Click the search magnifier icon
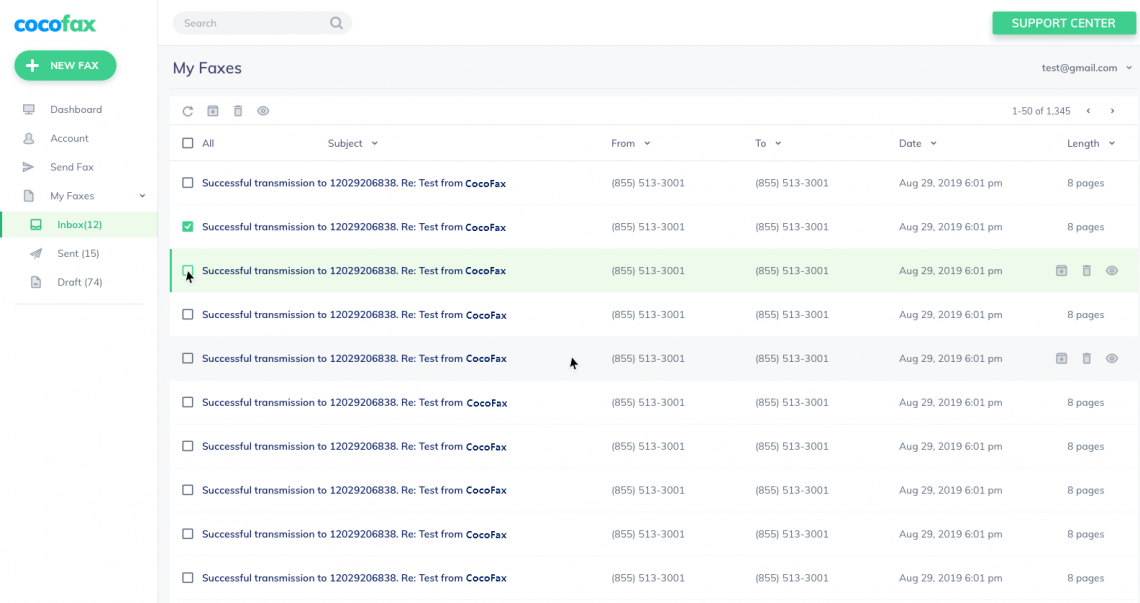Screen dimensions: 1140x603 [337, 23]
